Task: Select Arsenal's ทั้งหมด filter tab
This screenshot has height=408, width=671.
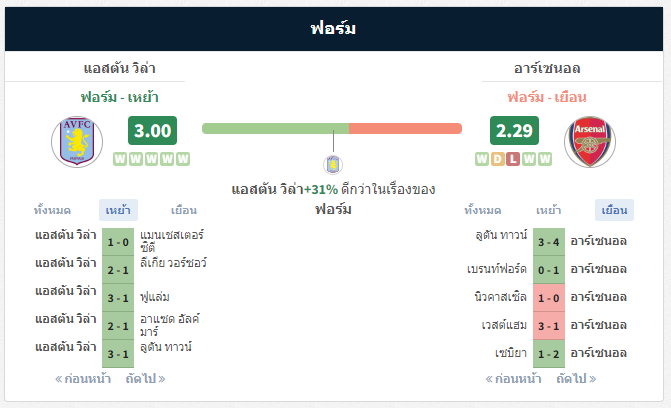Action: 483,210
